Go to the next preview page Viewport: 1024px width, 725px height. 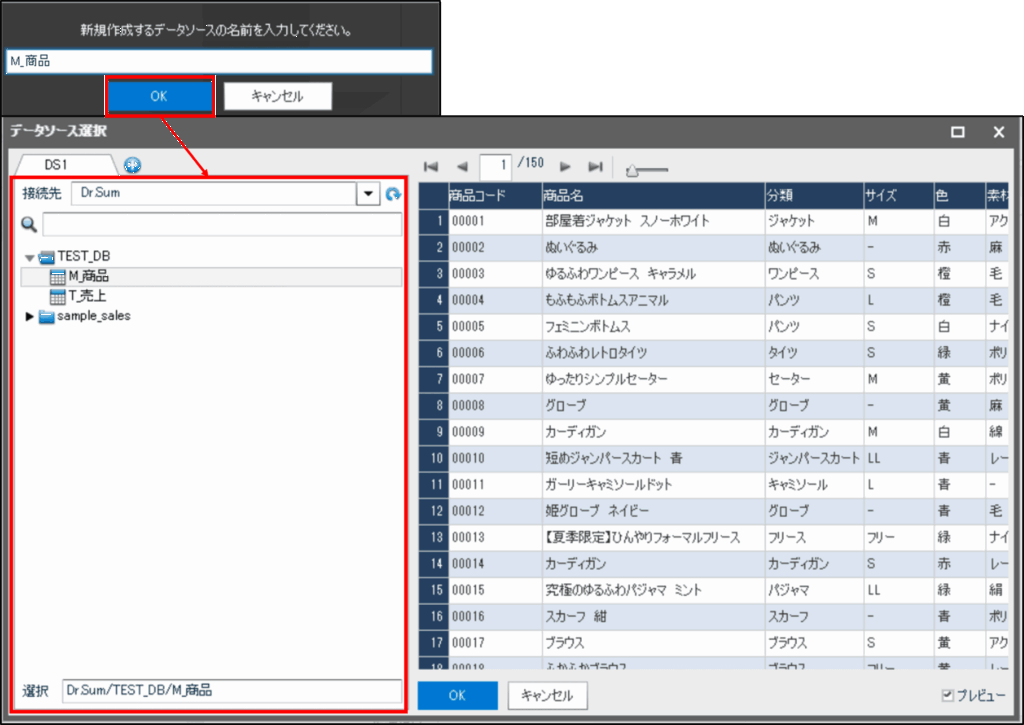coord(565,167)
